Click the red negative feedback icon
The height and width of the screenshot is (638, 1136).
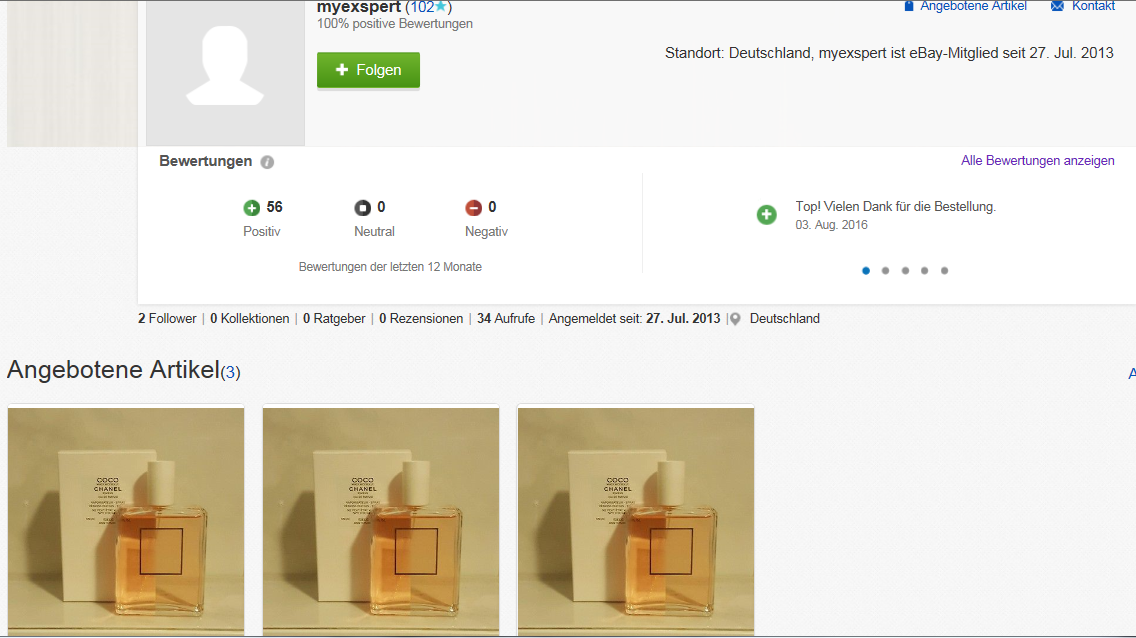tap(473, 208)
